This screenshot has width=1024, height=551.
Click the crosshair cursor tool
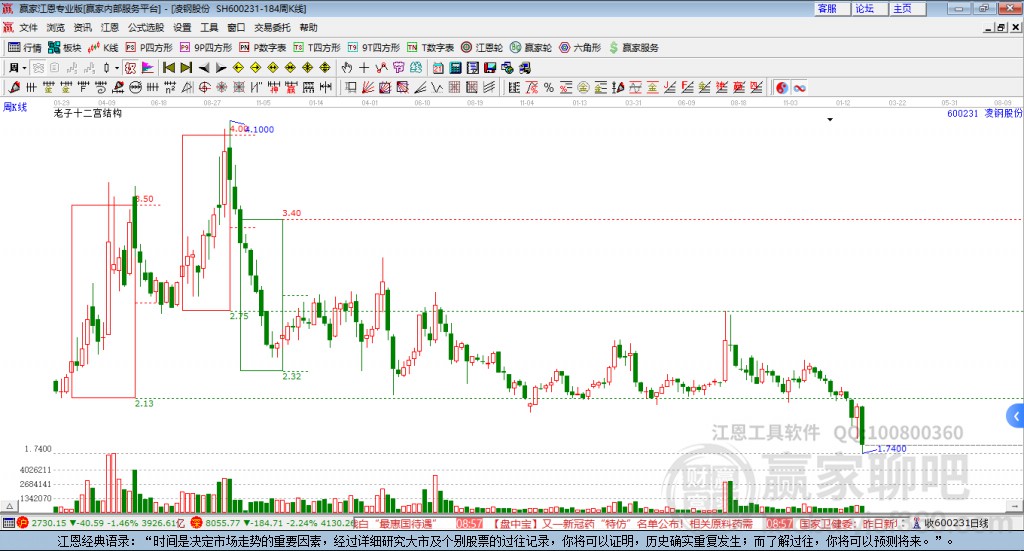(x=364, y=68)
